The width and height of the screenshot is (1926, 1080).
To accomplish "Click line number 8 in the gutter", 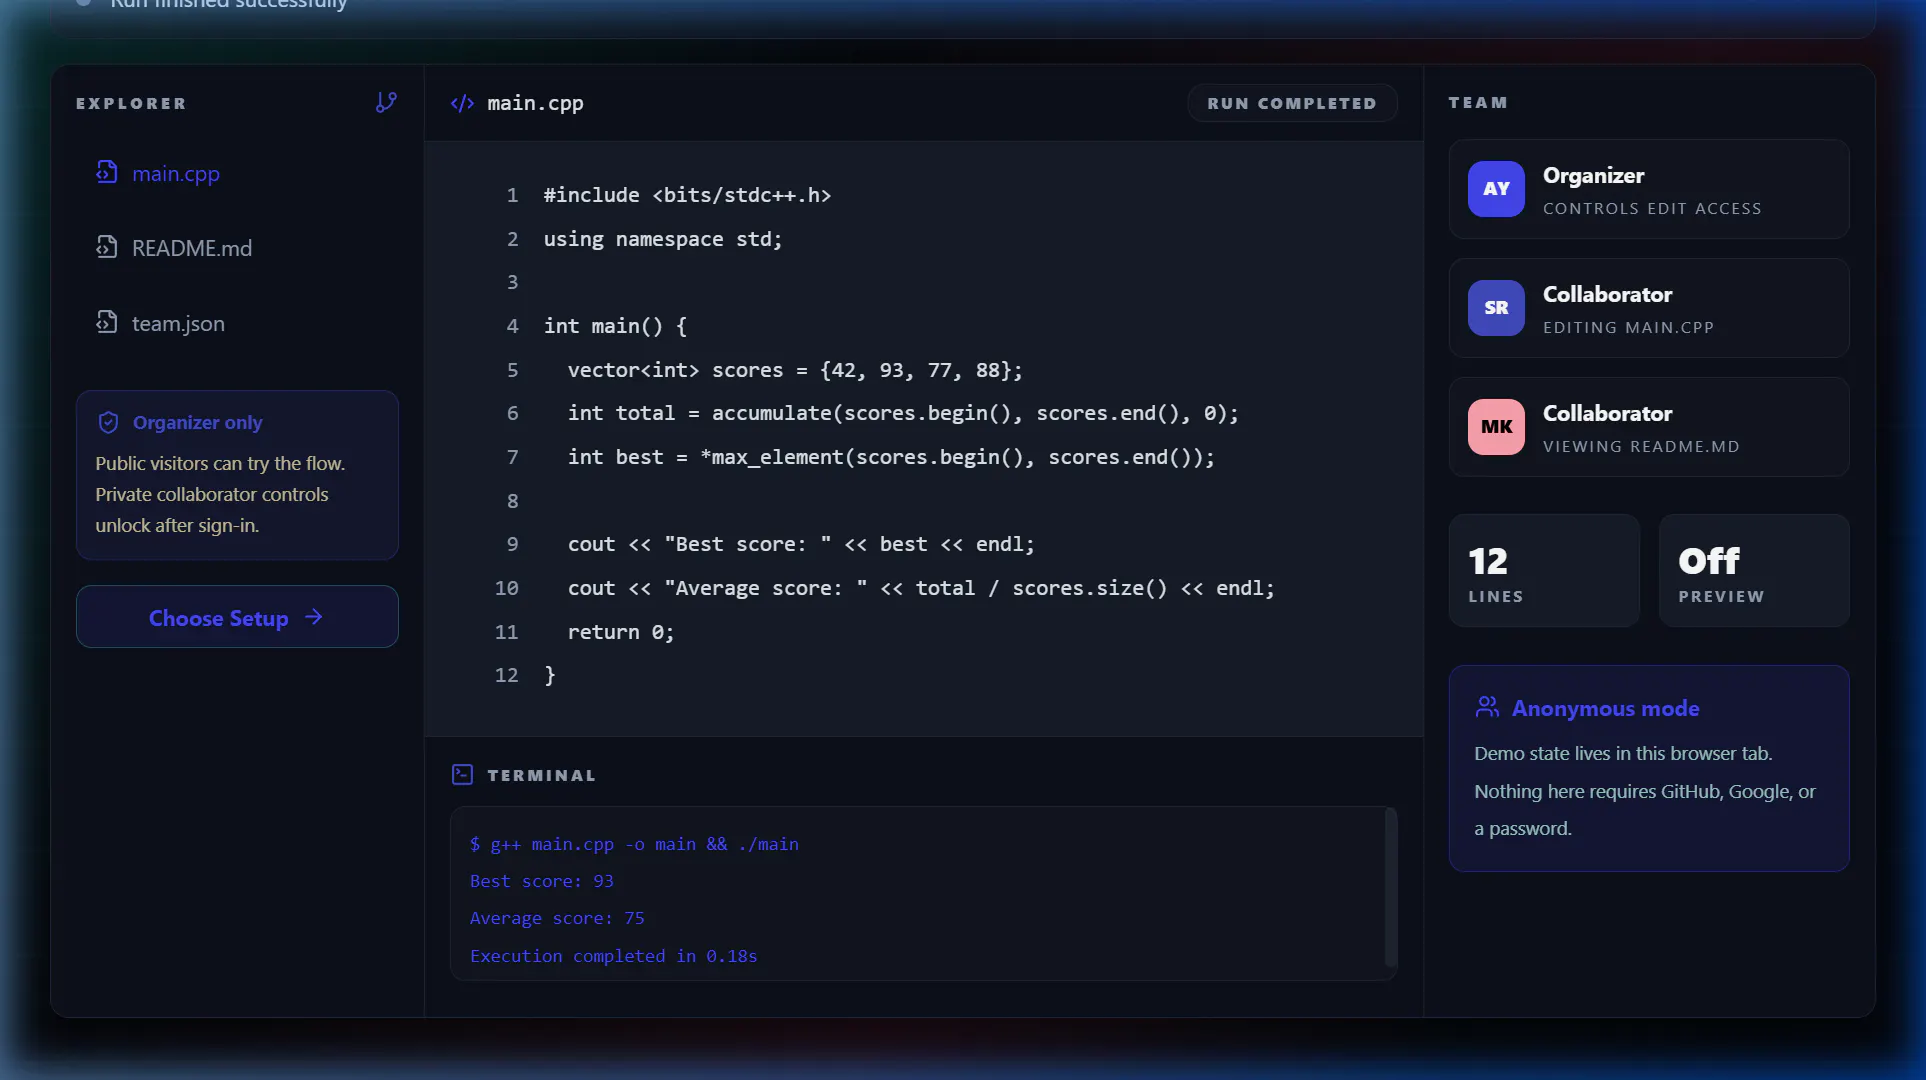I will 512,501.
